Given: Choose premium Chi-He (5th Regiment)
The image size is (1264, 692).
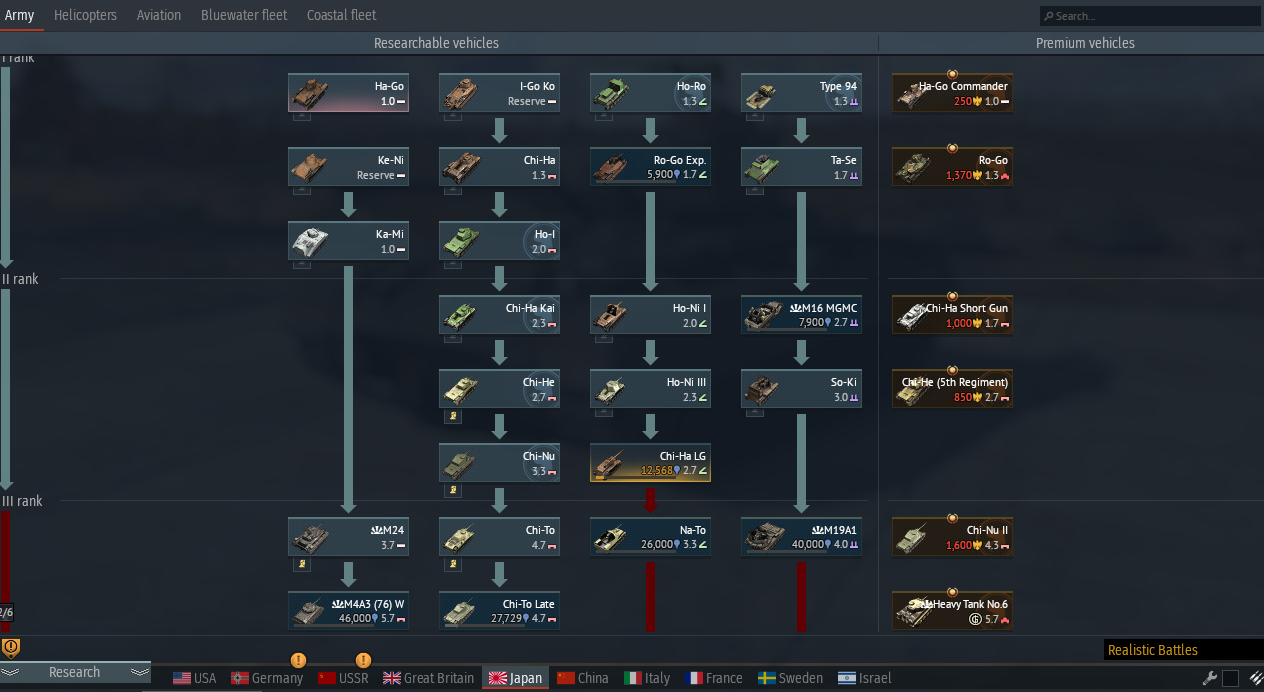Looking at the screenshot, I should (952, 389).
